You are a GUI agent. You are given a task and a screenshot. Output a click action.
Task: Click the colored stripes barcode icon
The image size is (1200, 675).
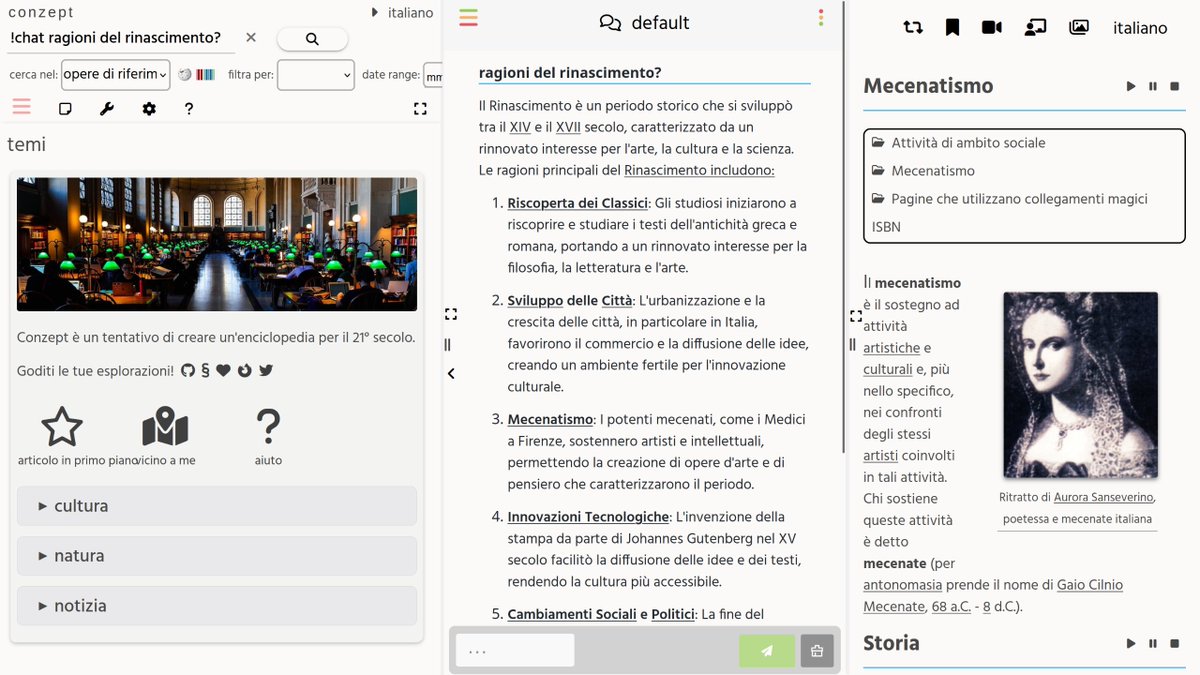pos(205,74)
